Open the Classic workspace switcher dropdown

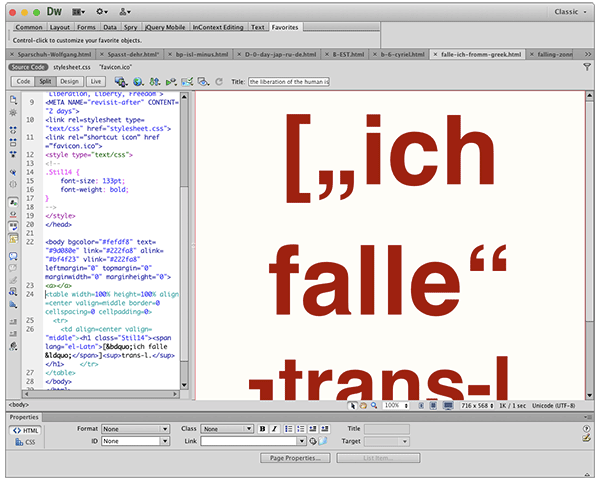(x=570, y=12)
